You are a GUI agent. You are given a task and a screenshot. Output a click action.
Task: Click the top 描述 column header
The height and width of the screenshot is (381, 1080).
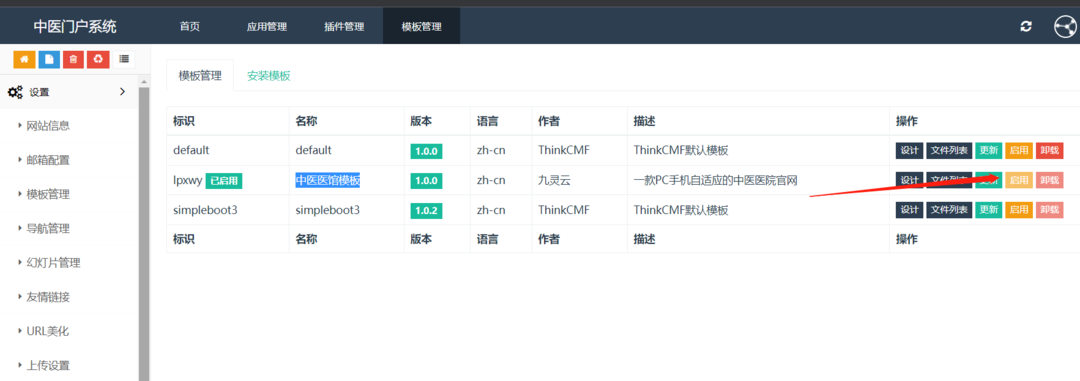(x=644, y=121)
